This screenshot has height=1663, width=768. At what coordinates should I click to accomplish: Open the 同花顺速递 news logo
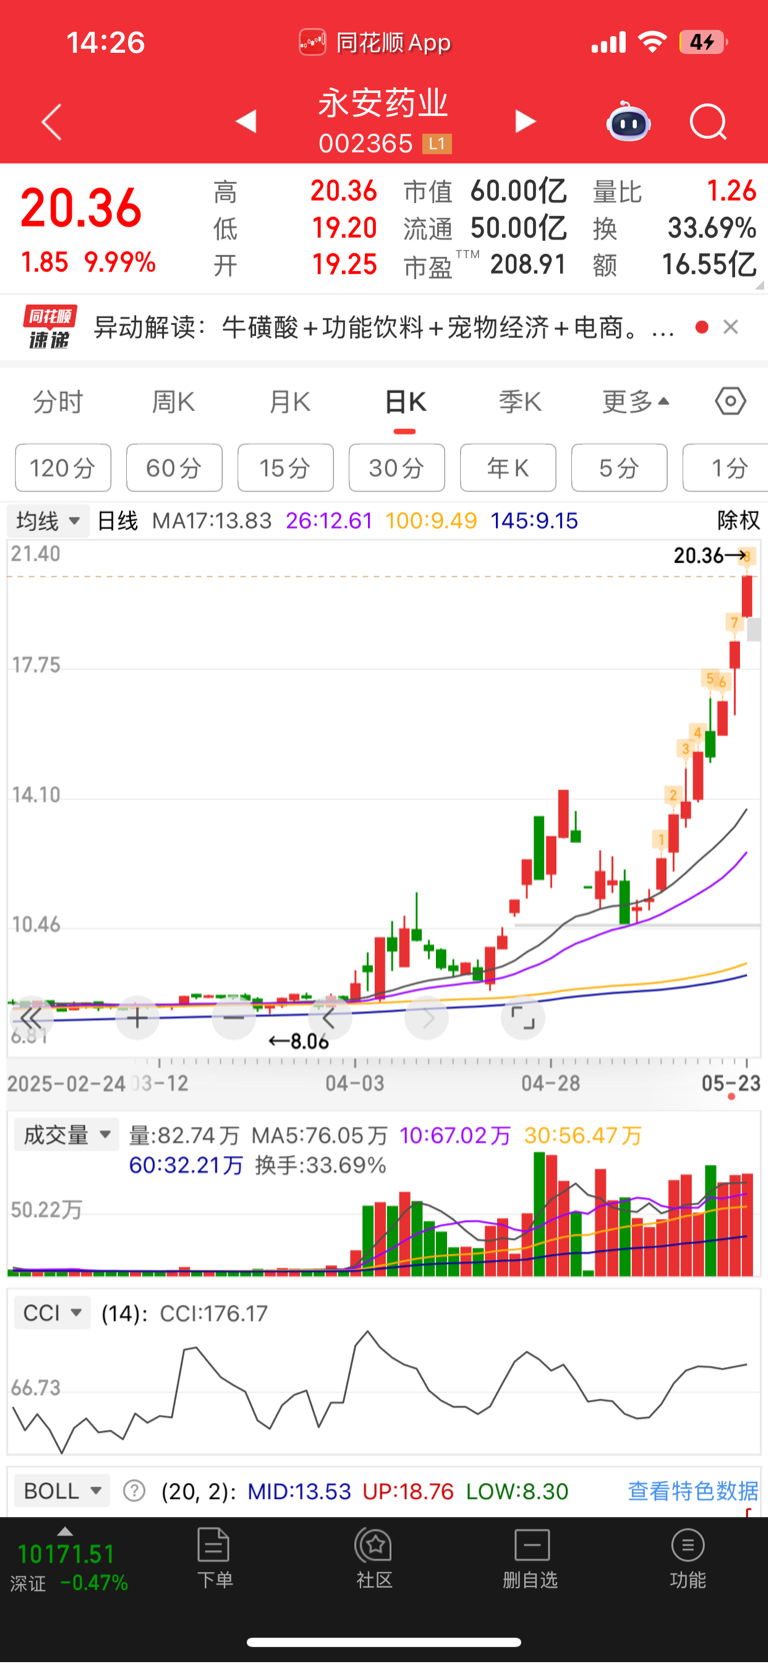[49, 327]
